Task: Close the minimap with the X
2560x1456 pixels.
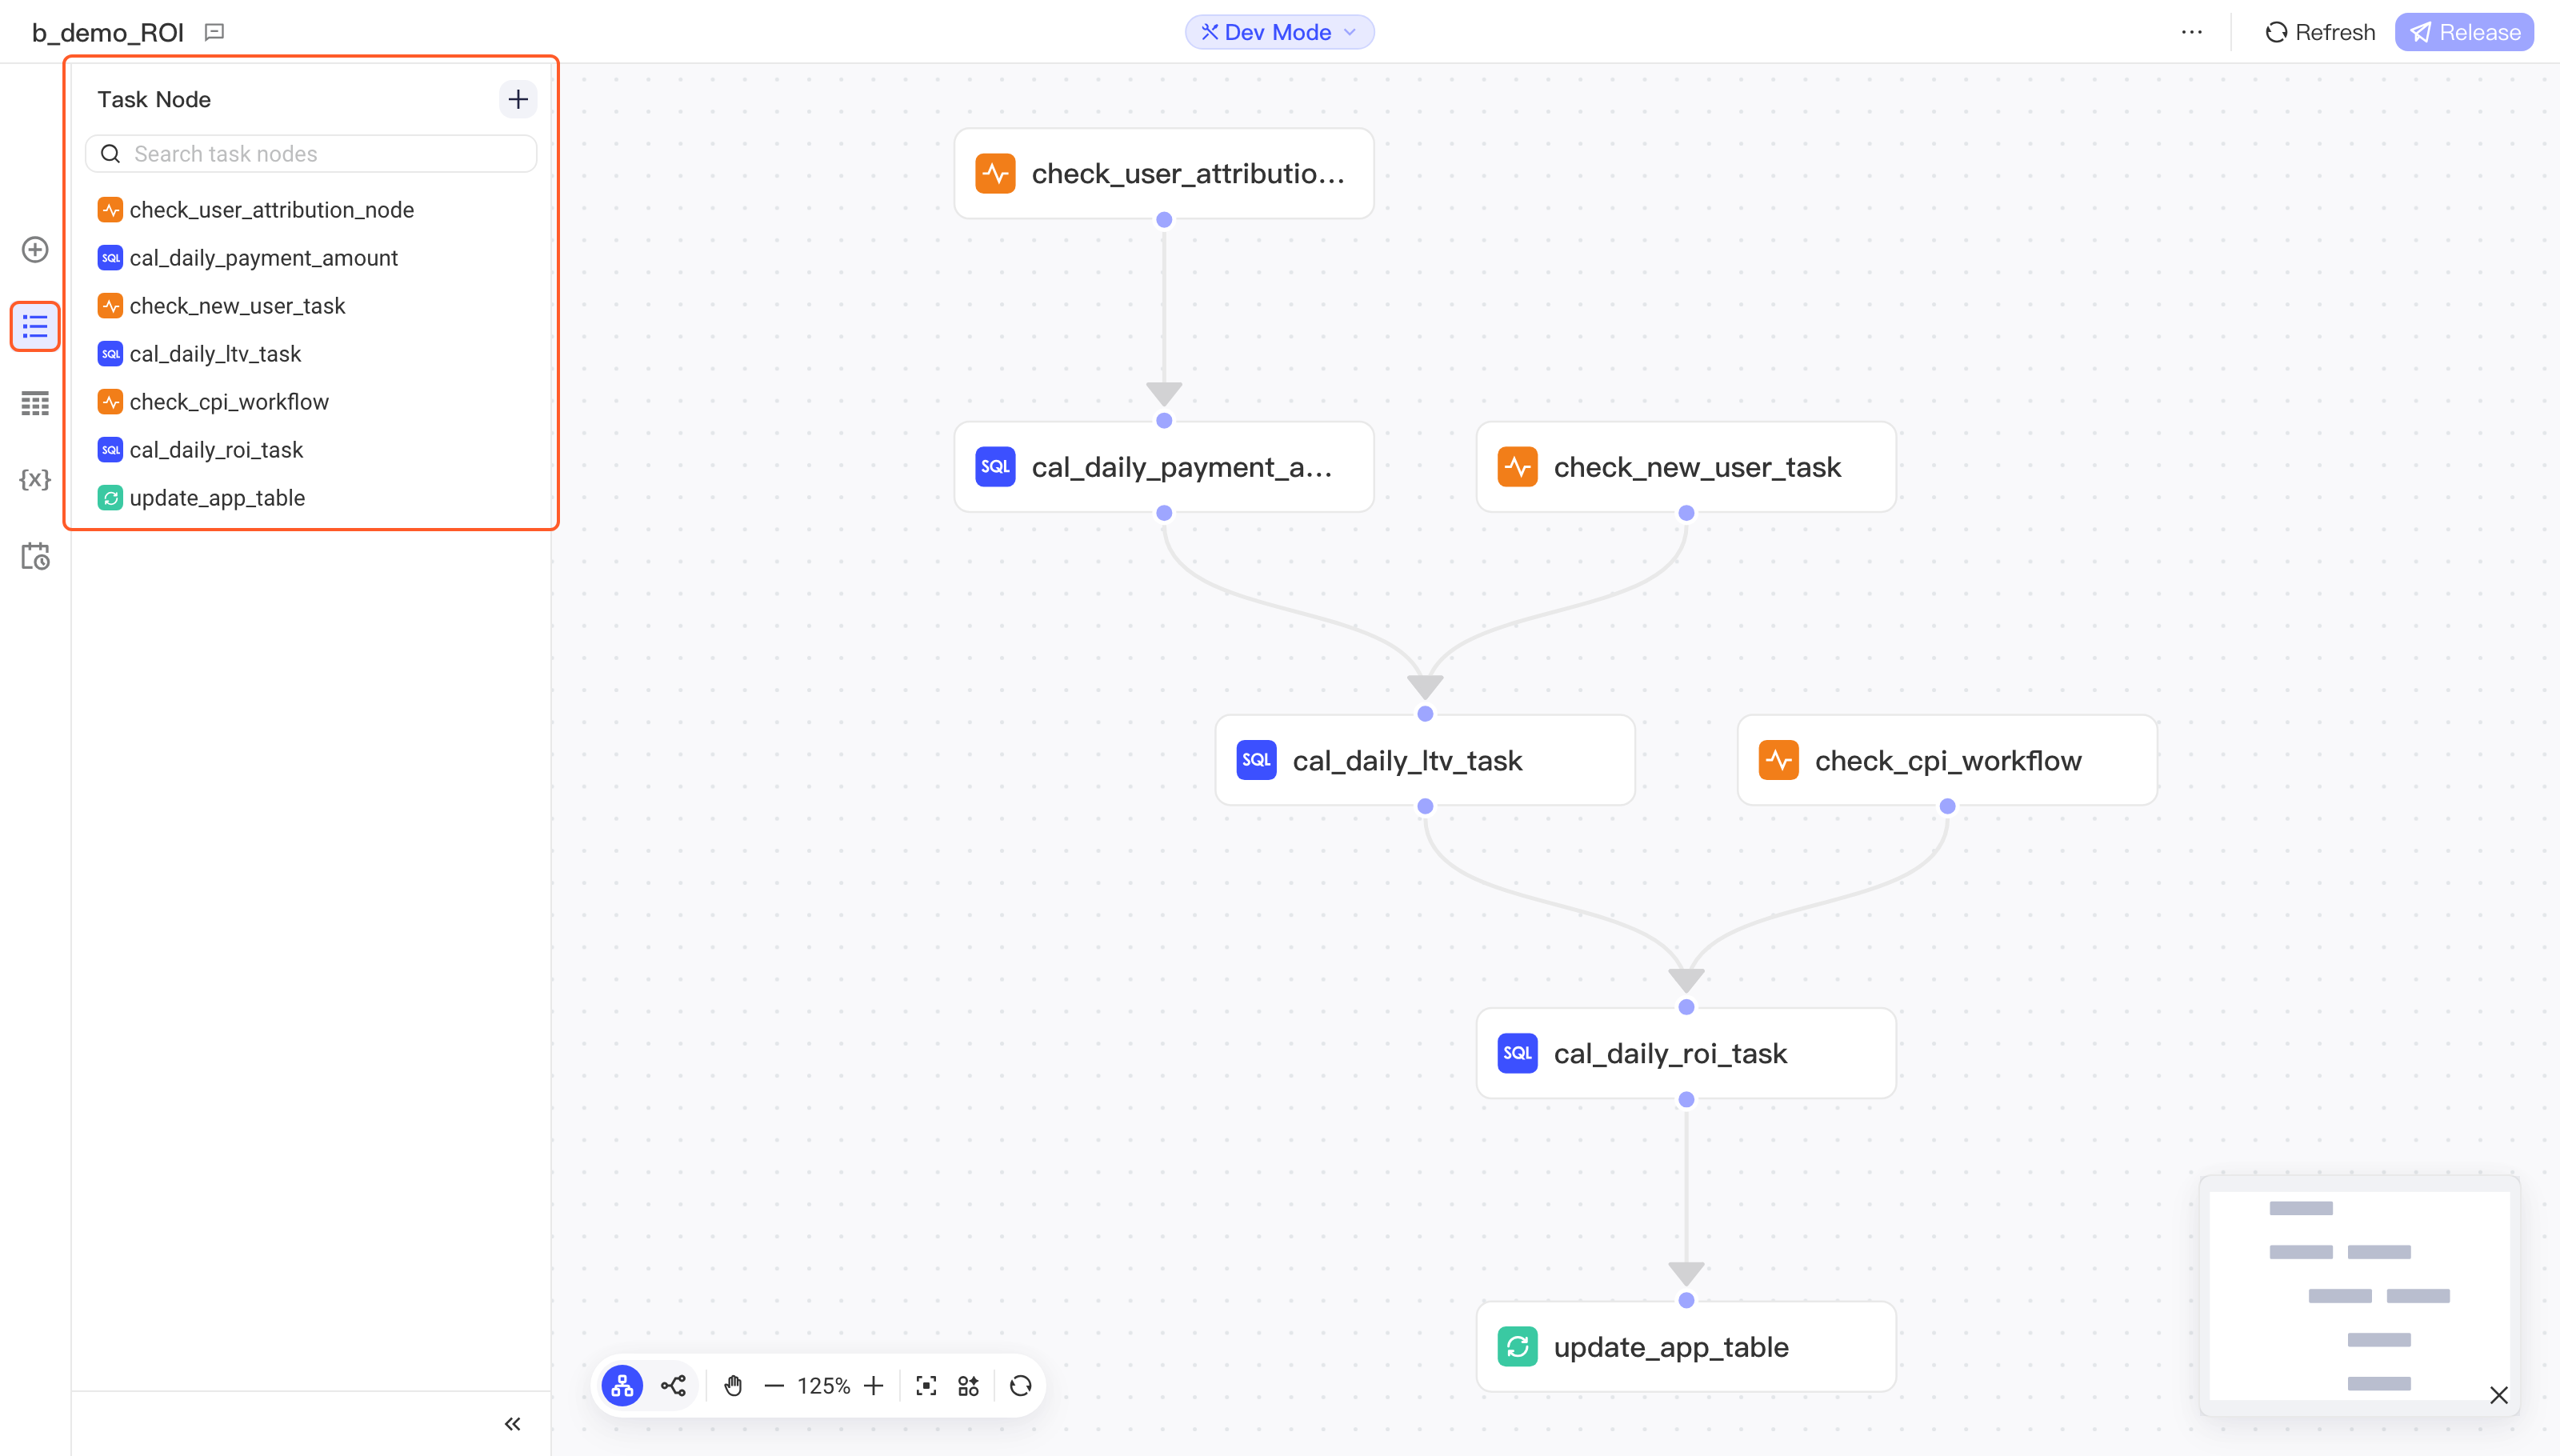Action: click(2498, 1395)
